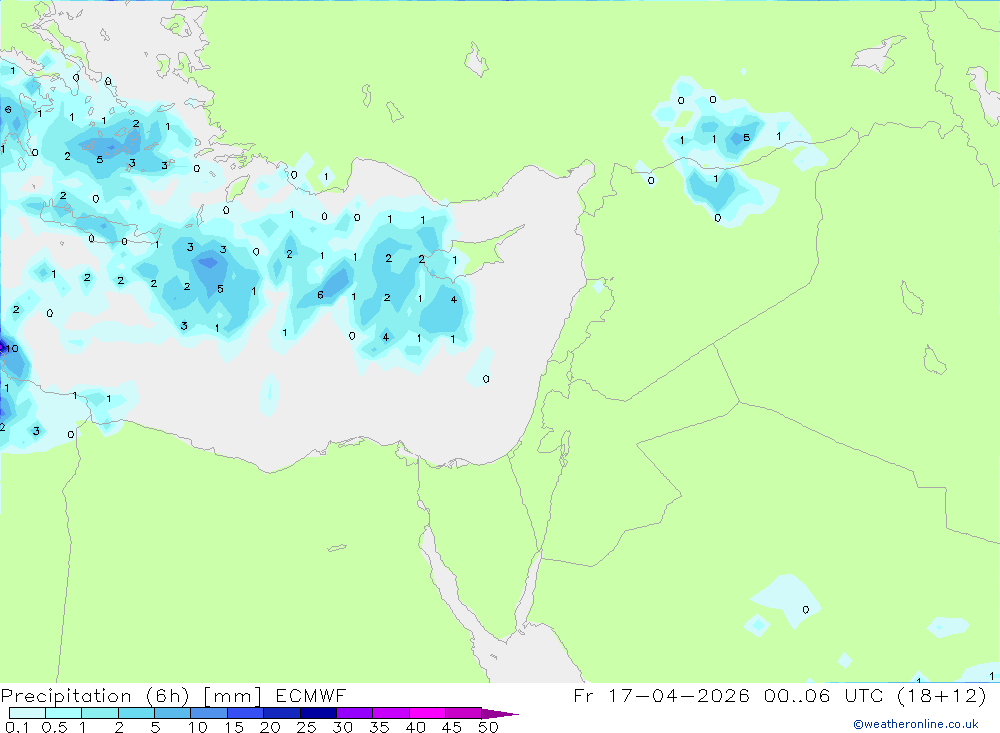Click the '[mm]' unit label
This screenshot has height=733, width=1000.
pos(232,696)
